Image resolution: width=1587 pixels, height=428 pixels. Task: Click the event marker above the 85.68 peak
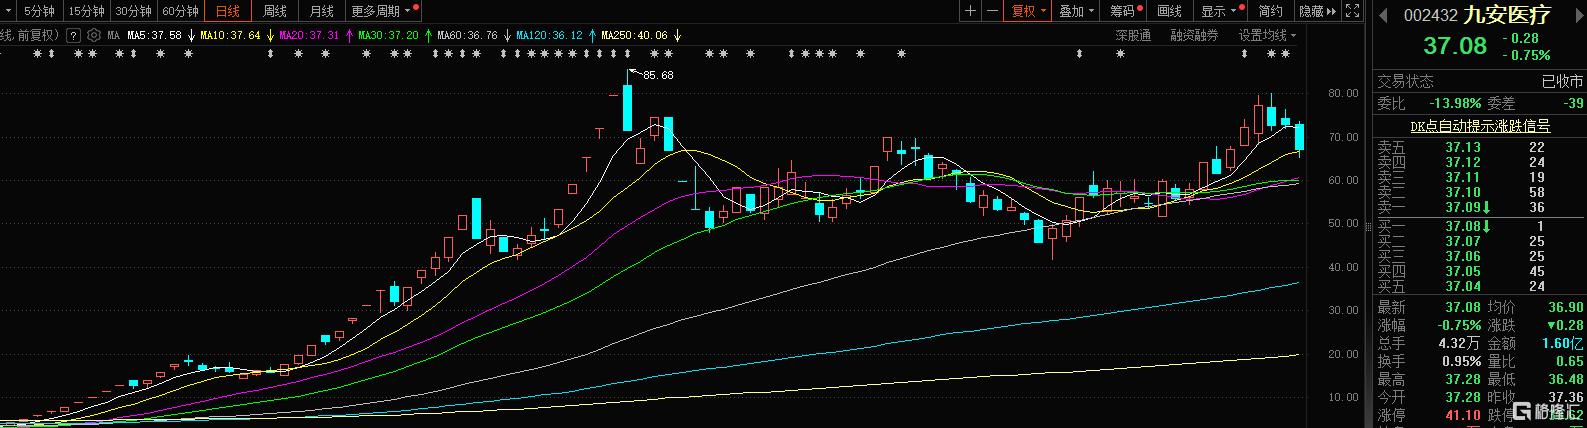tap(627, 54)
